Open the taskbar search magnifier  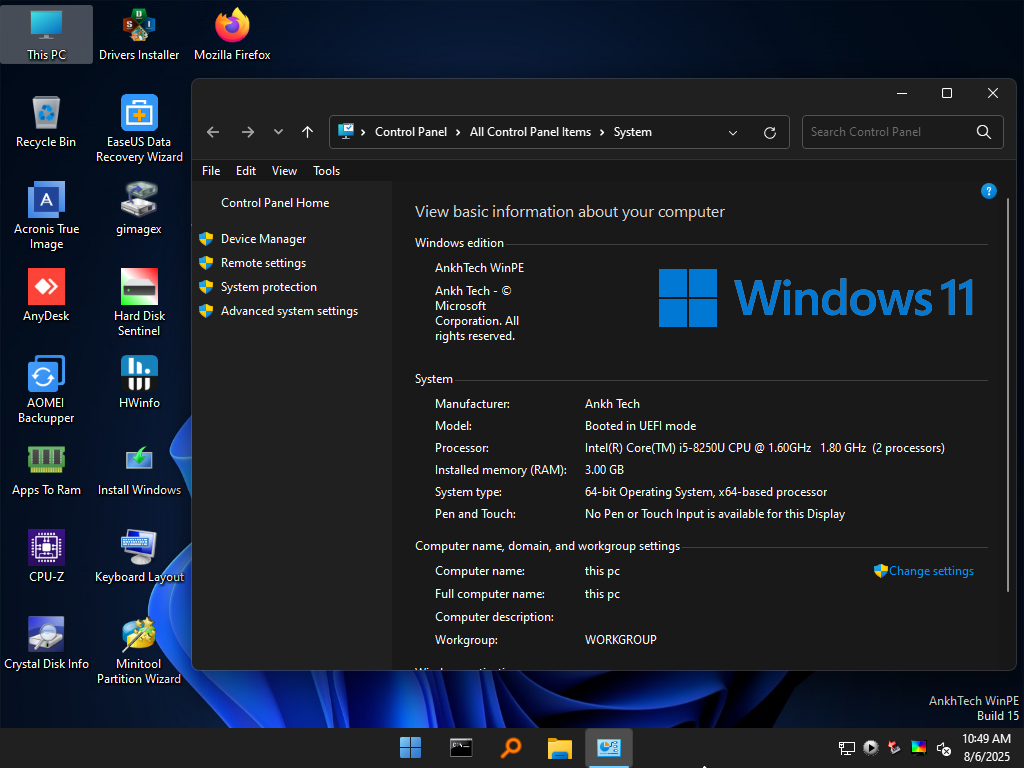click(511, 748)
